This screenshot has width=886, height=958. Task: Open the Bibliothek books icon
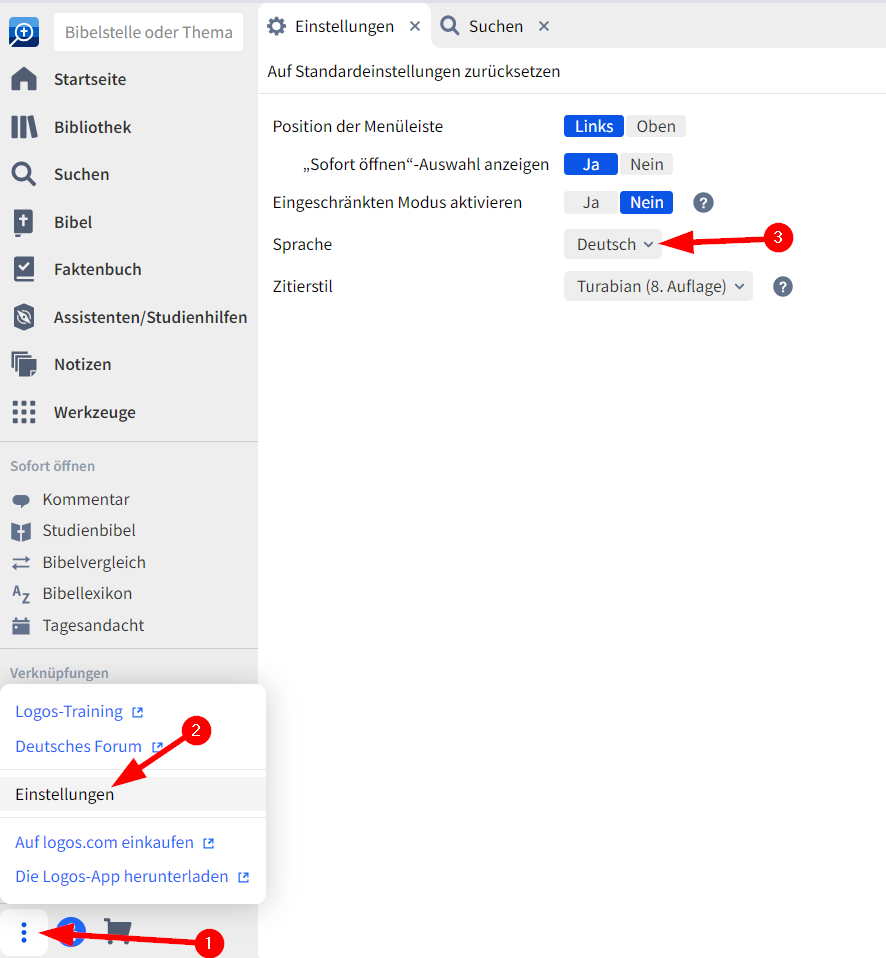(x=24, y=127)
